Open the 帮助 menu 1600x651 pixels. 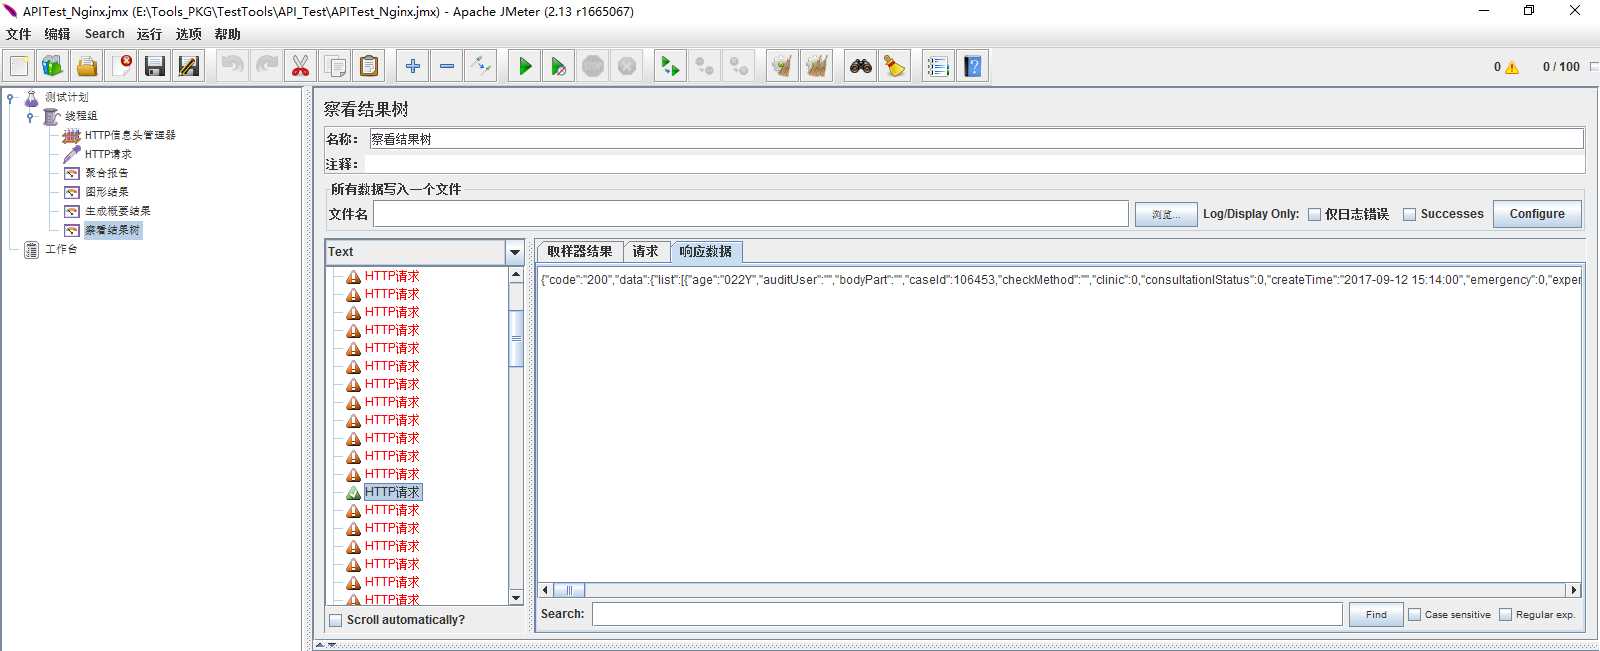coord(227,34)
